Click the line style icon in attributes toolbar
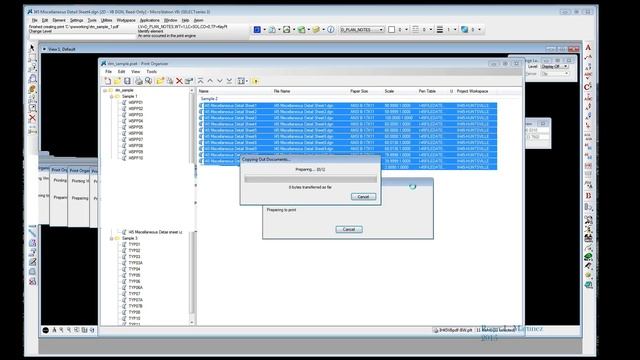This screenshot has height=360, width=640. click(x=416, y=29)
